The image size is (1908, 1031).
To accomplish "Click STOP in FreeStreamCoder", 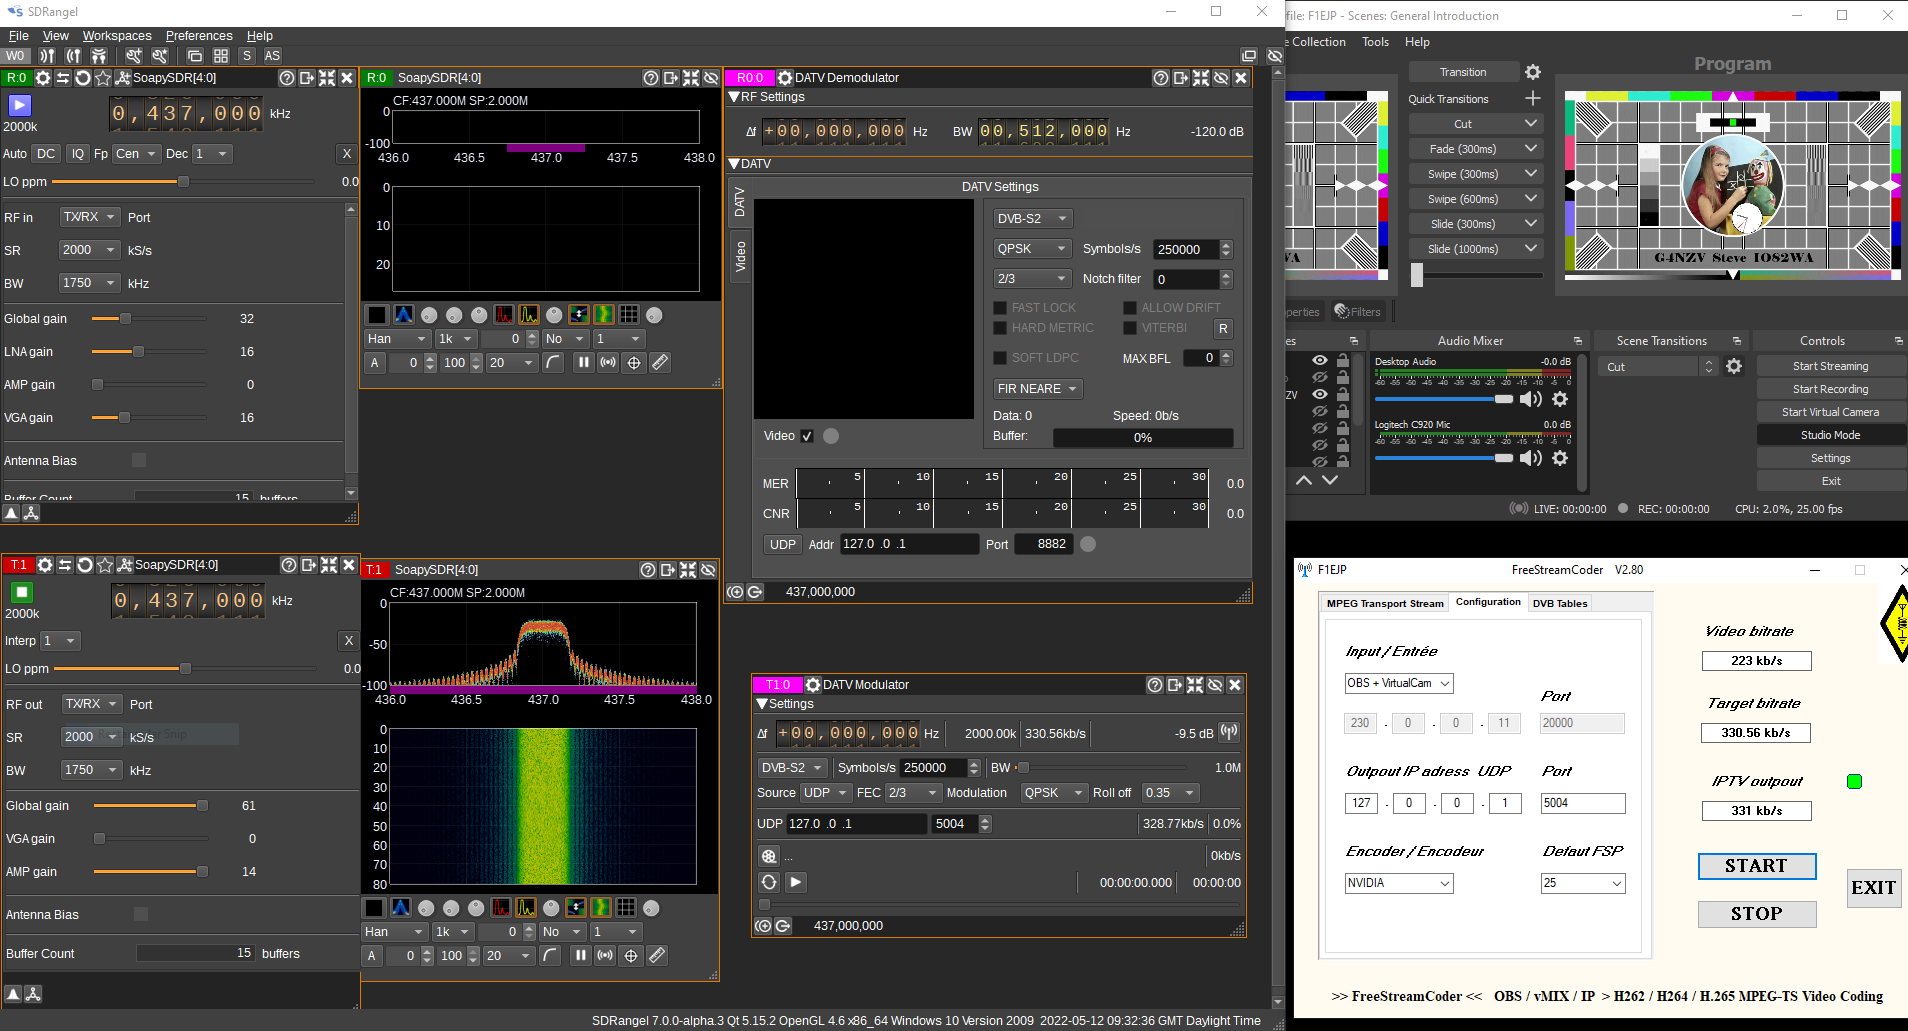I will 1757,914.
